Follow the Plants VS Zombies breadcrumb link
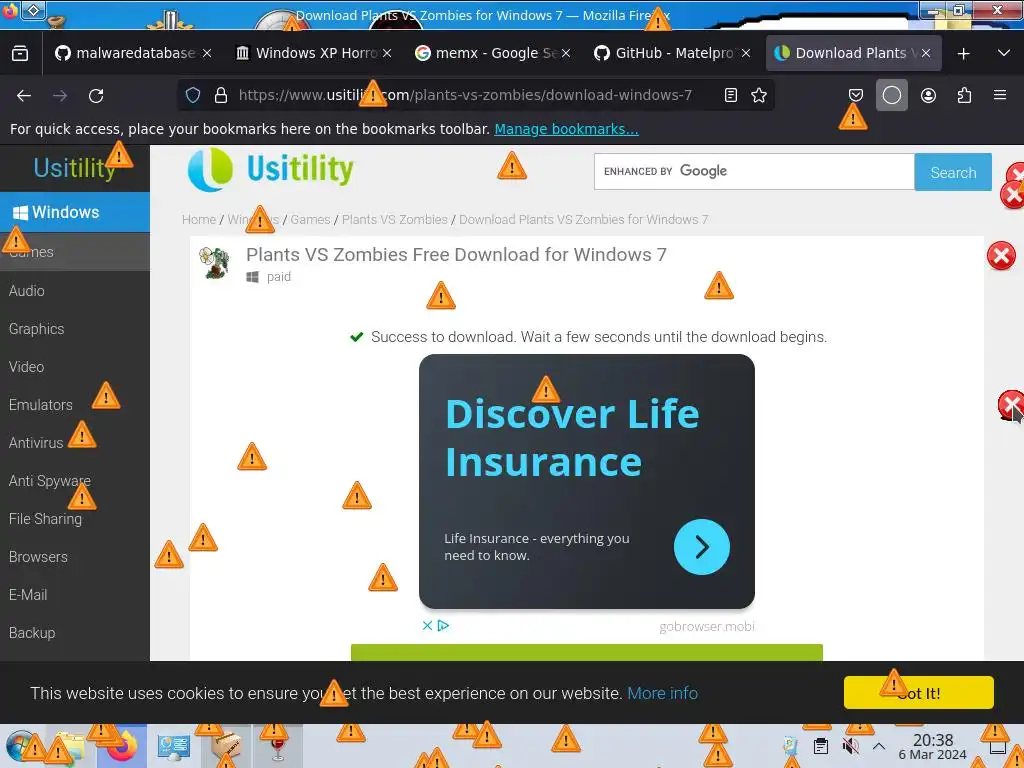Viewport: 1024px width, 768px height. coord(394,219)
